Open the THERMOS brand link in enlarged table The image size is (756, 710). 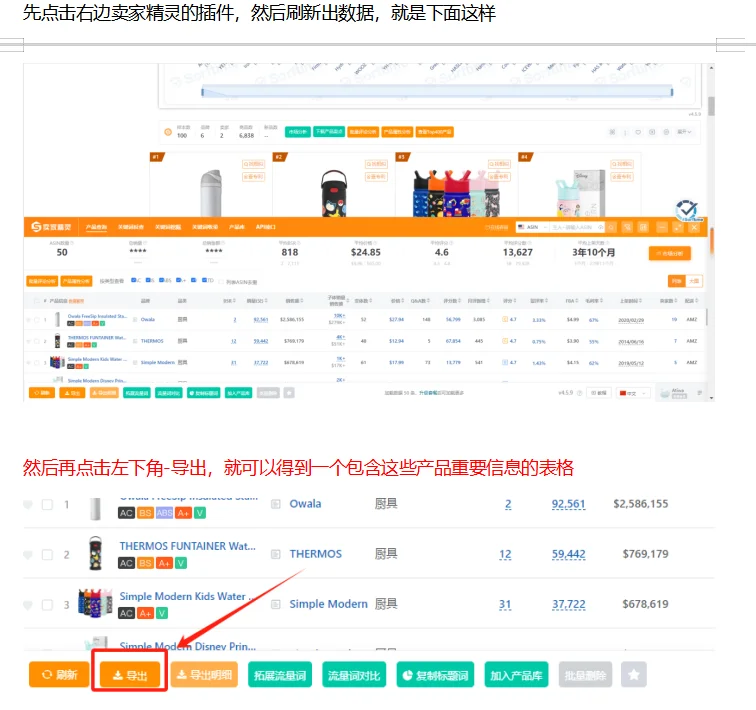coord(315,554)
